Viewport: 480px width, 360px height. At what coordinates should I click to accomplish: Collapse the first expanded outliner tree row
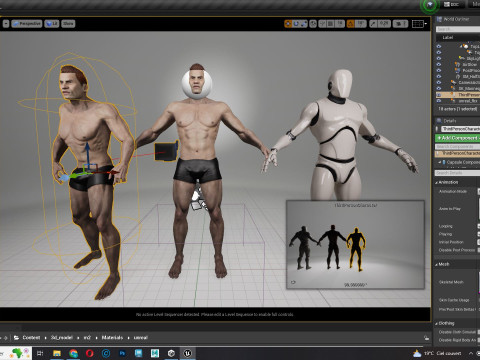[x=462, y=46]
